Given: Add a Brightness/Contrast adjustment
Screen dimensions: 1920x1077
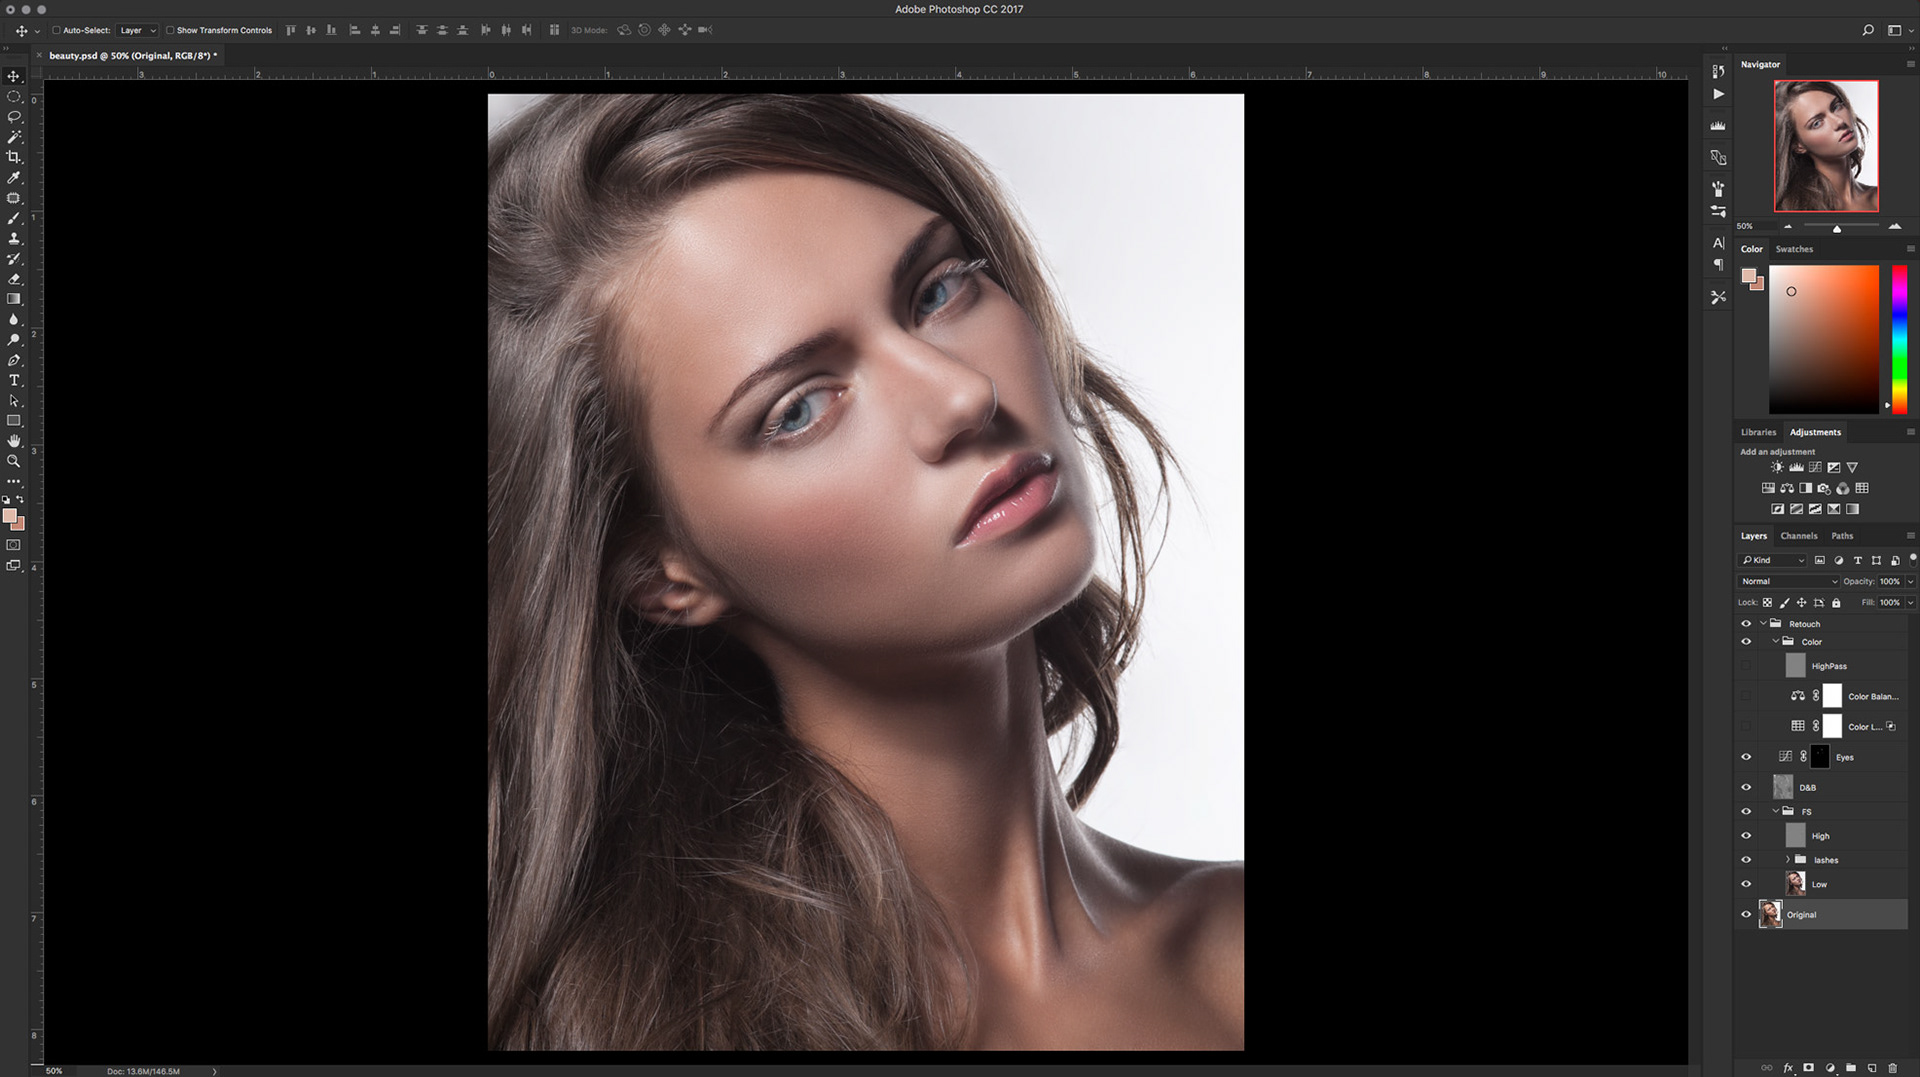Looking at the screenshot, I should click(x=1777, y=467).
